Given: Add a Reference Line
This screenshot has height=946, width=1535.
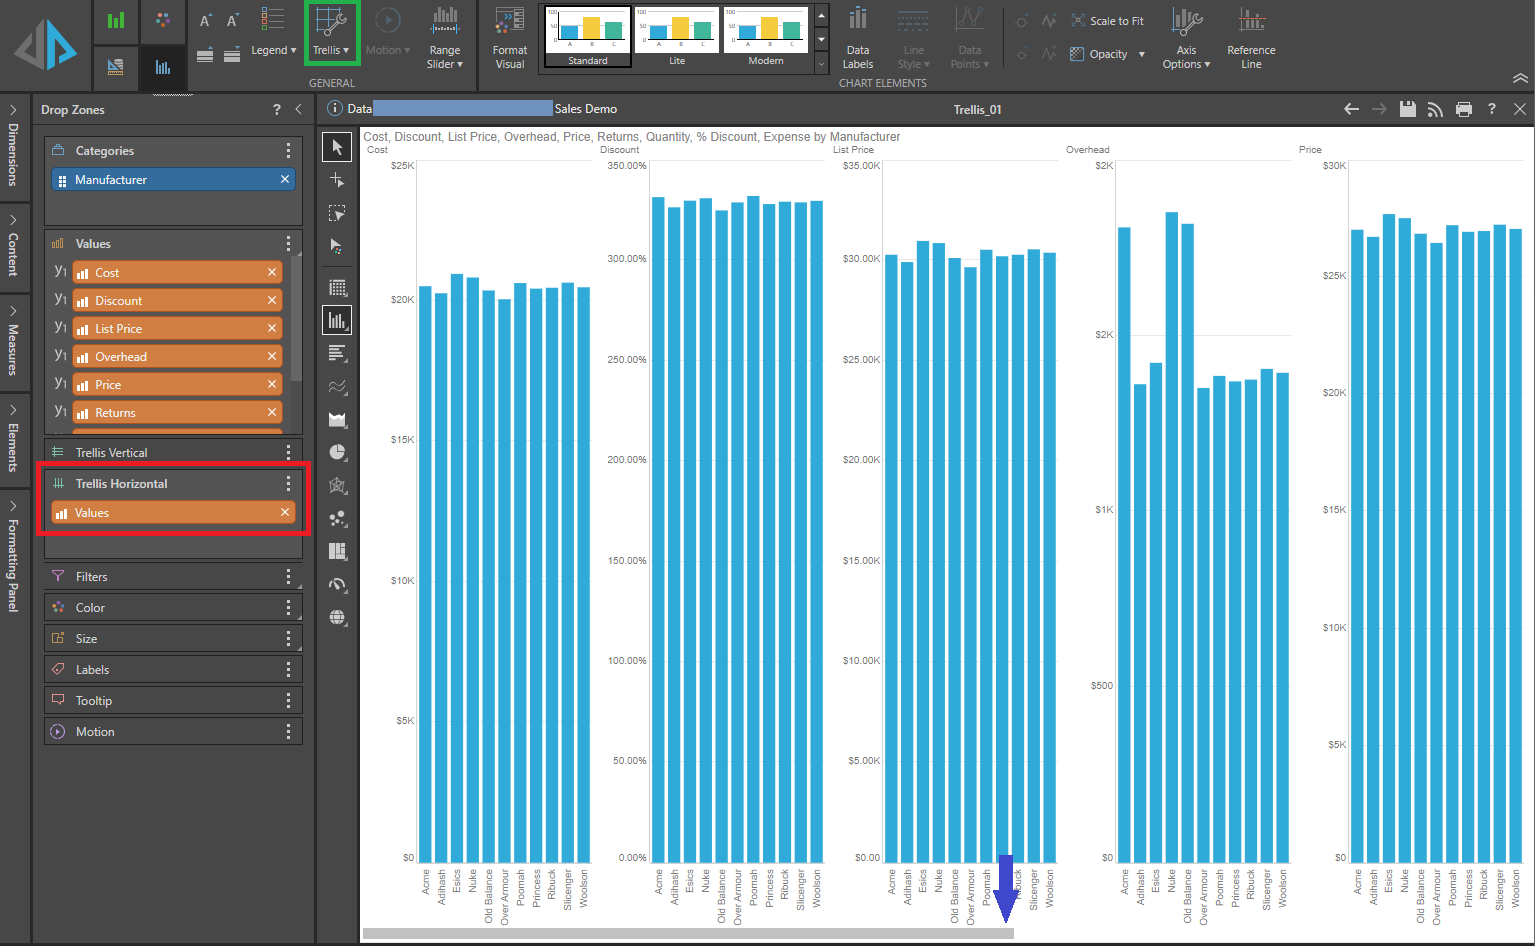Looking at the screenshot, I should (x=1250, y=40).
